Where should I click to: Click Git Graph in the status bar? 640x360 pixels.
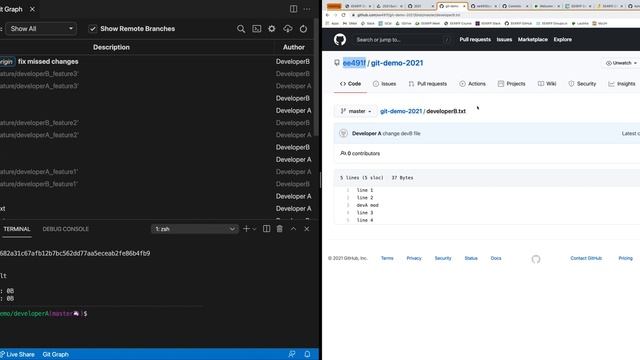pos(56,354)
